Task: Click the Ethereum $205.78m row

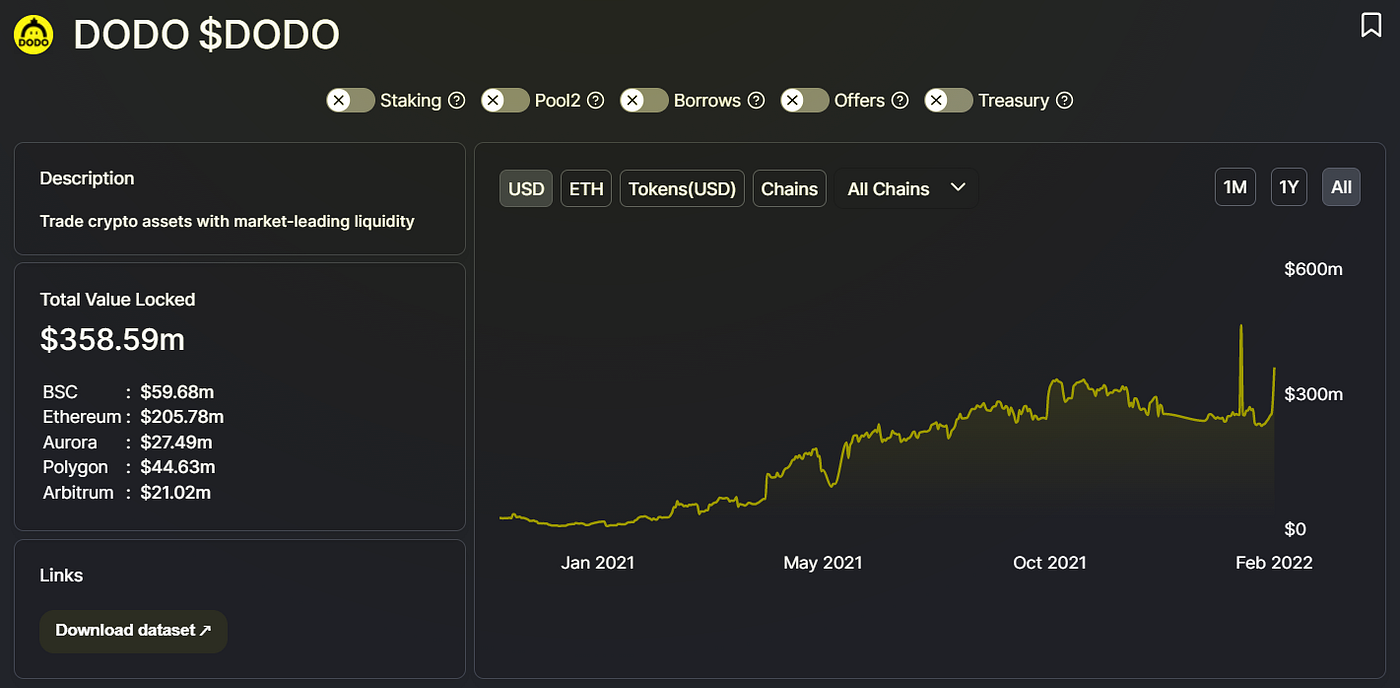Action: [133, 417]
